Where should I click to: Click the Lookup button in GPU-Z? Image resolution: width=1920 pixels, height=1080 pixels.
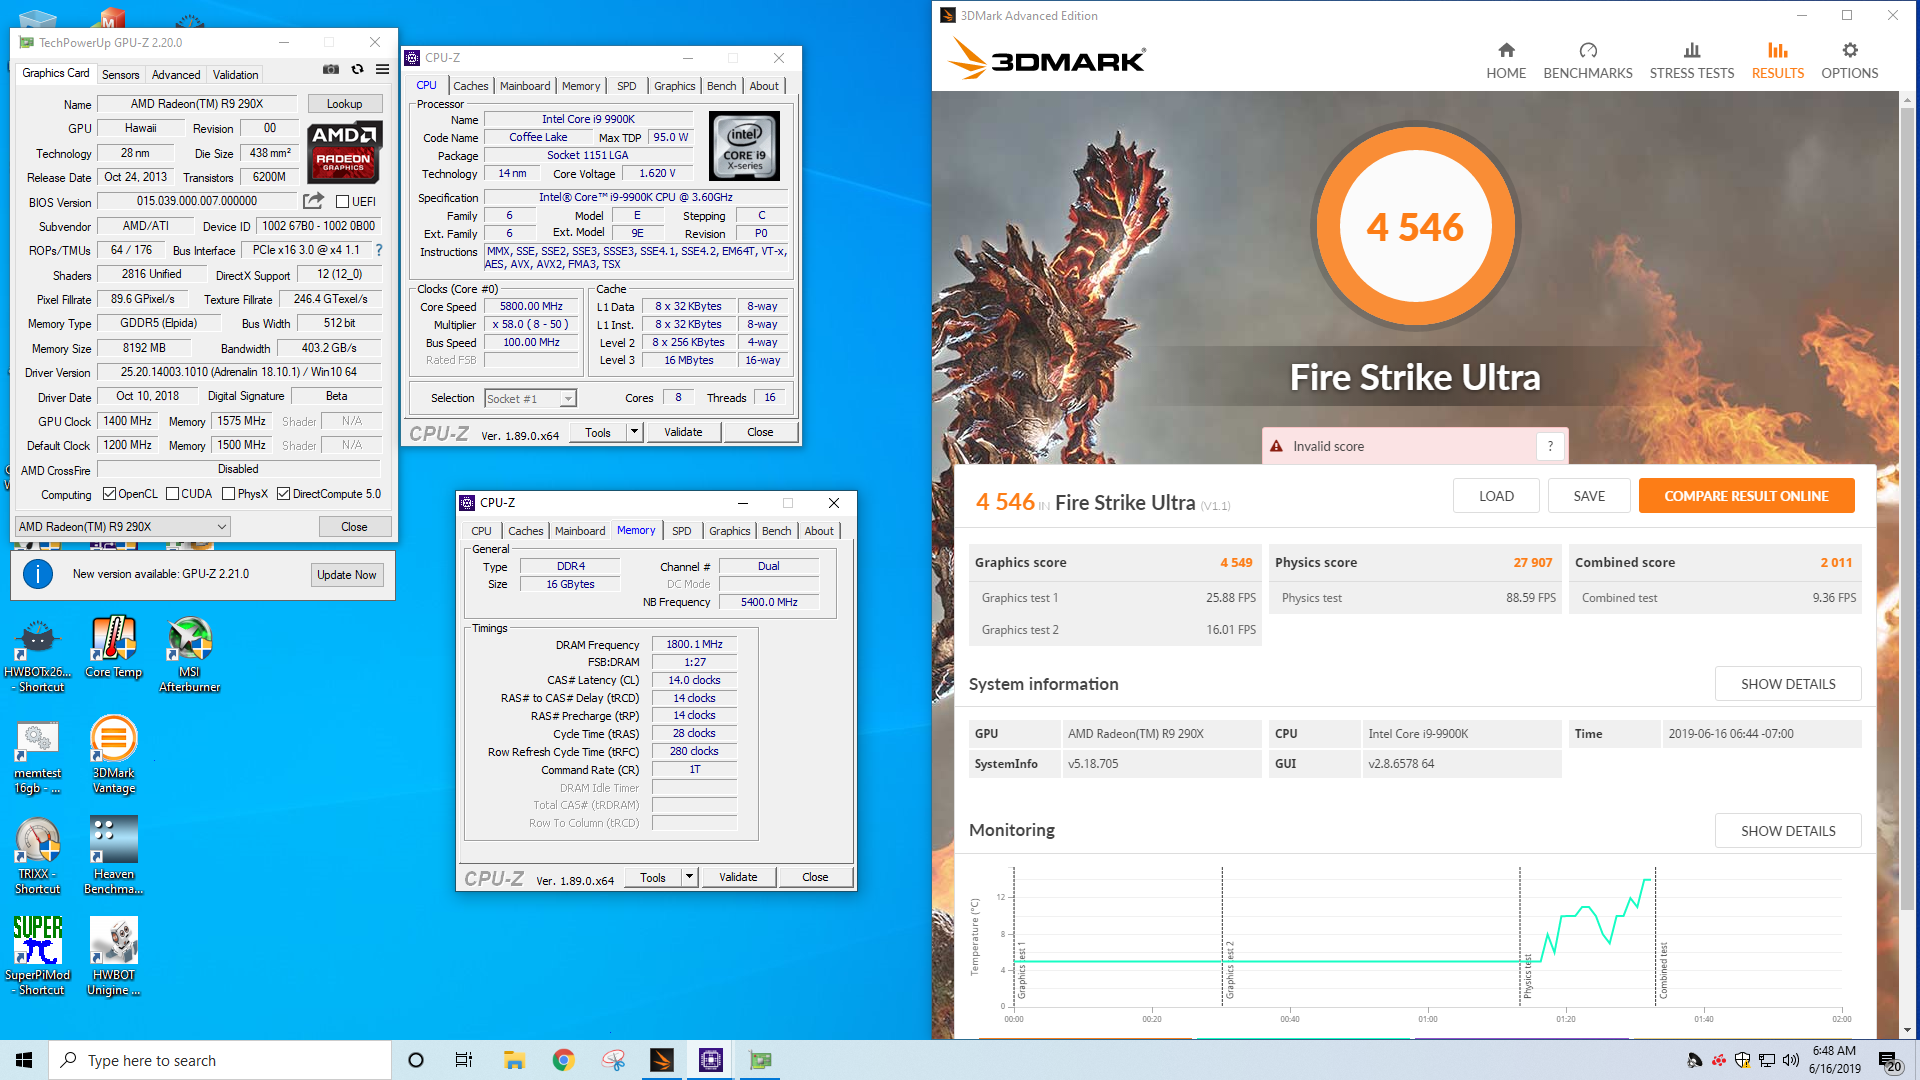344,104
